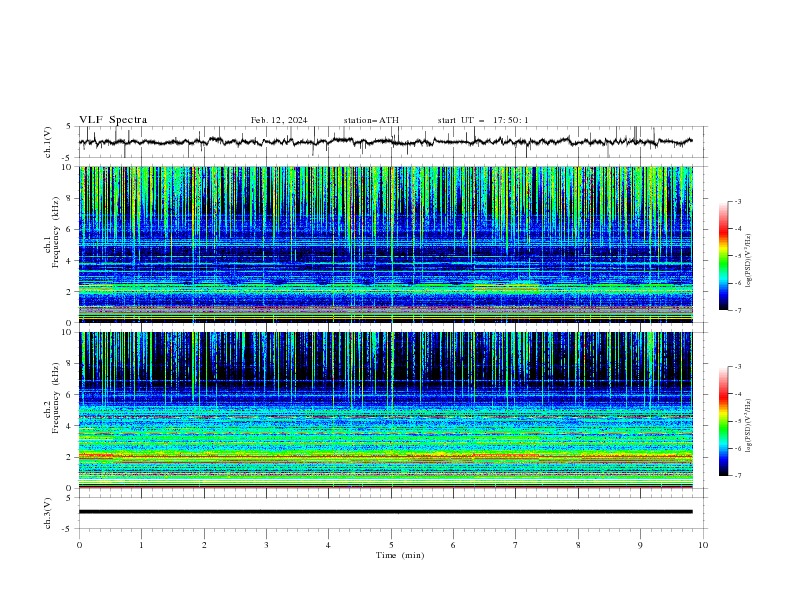Screen dimensions: 792x612
Task: Click inside the ch.1 voltage waveform panel
Action: click(392, 142)
